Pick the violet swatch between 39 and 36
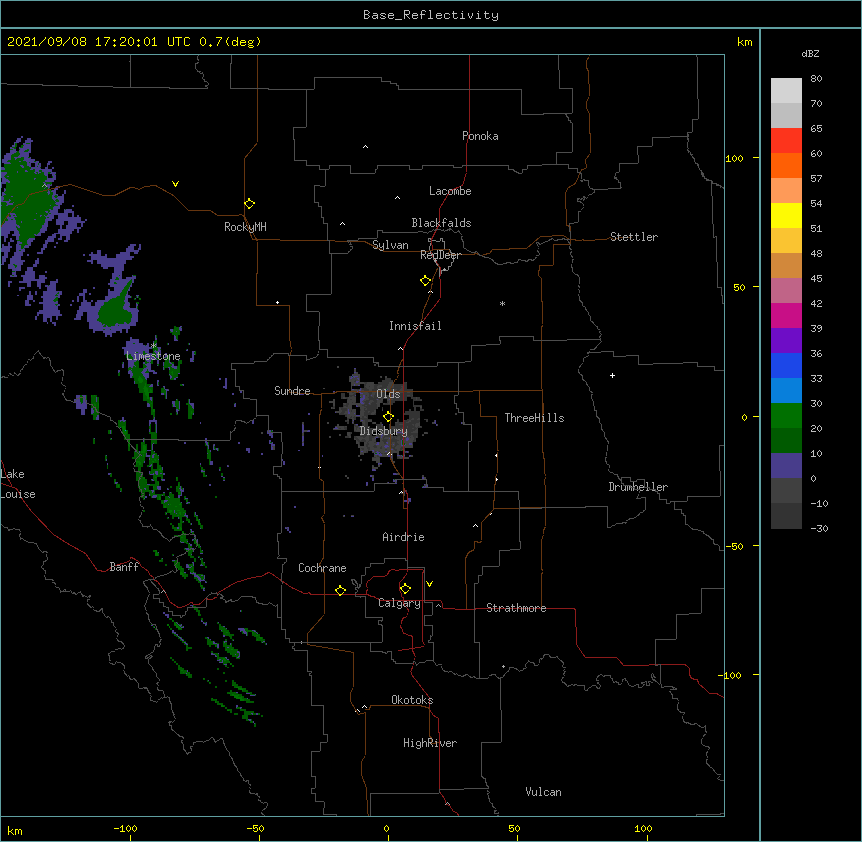862x842 pixels. [786, 341]
